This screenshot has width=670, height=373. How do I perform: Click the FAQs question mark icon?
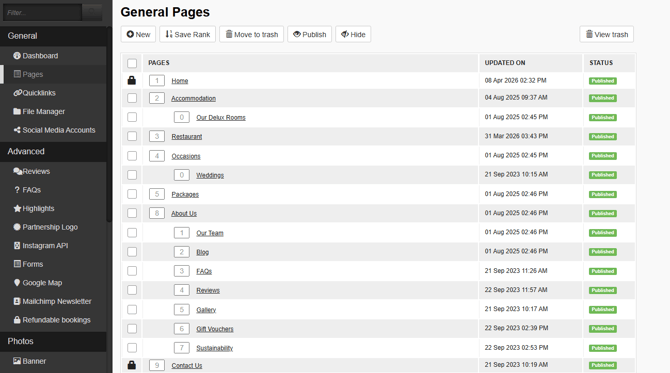point(17,190)
